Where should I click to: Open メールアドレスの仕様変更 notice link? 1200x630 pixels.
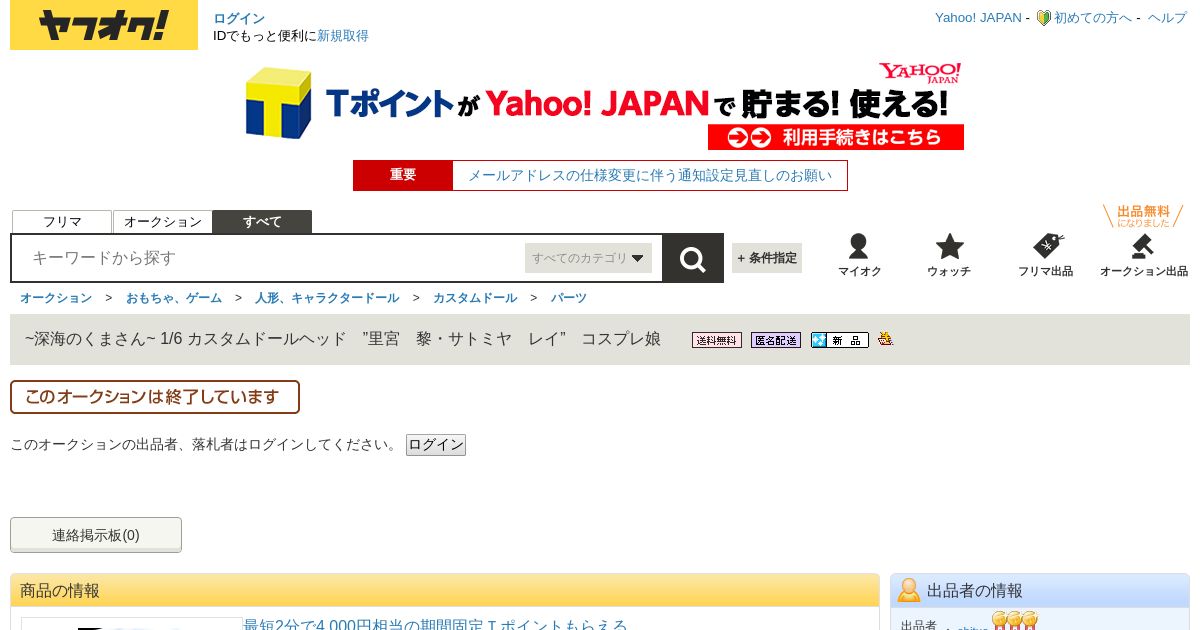pyautogui.click(x=650, y=176)
